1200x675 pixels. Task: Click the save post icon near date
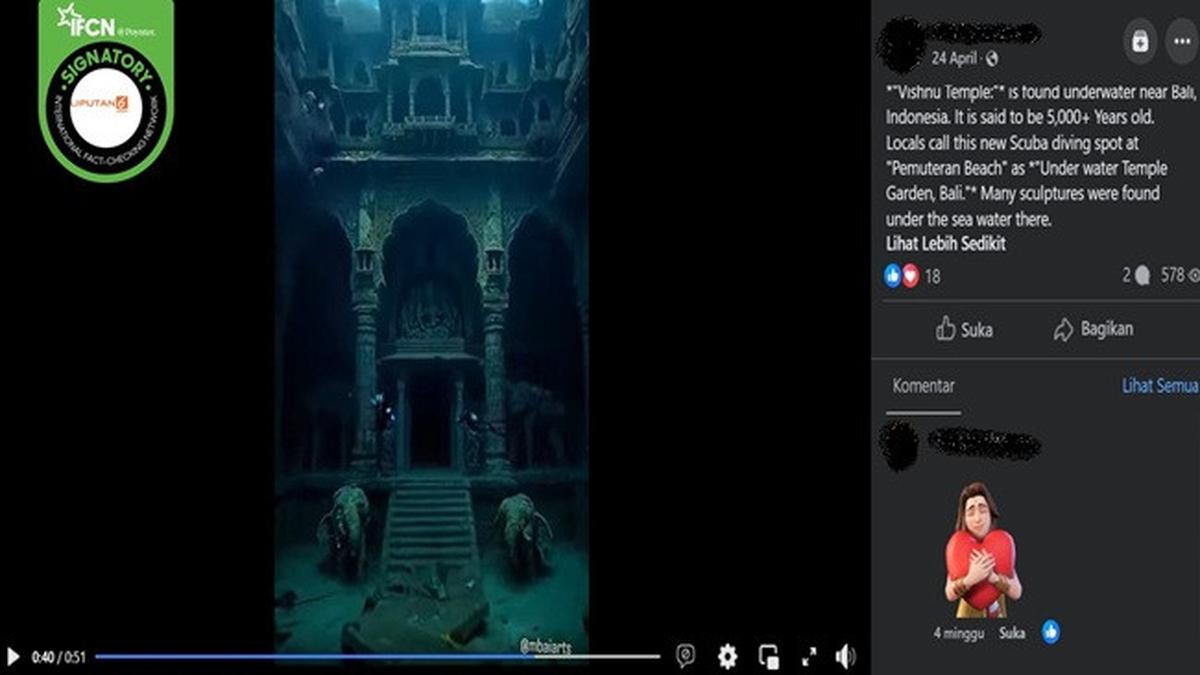point(1138,41)
